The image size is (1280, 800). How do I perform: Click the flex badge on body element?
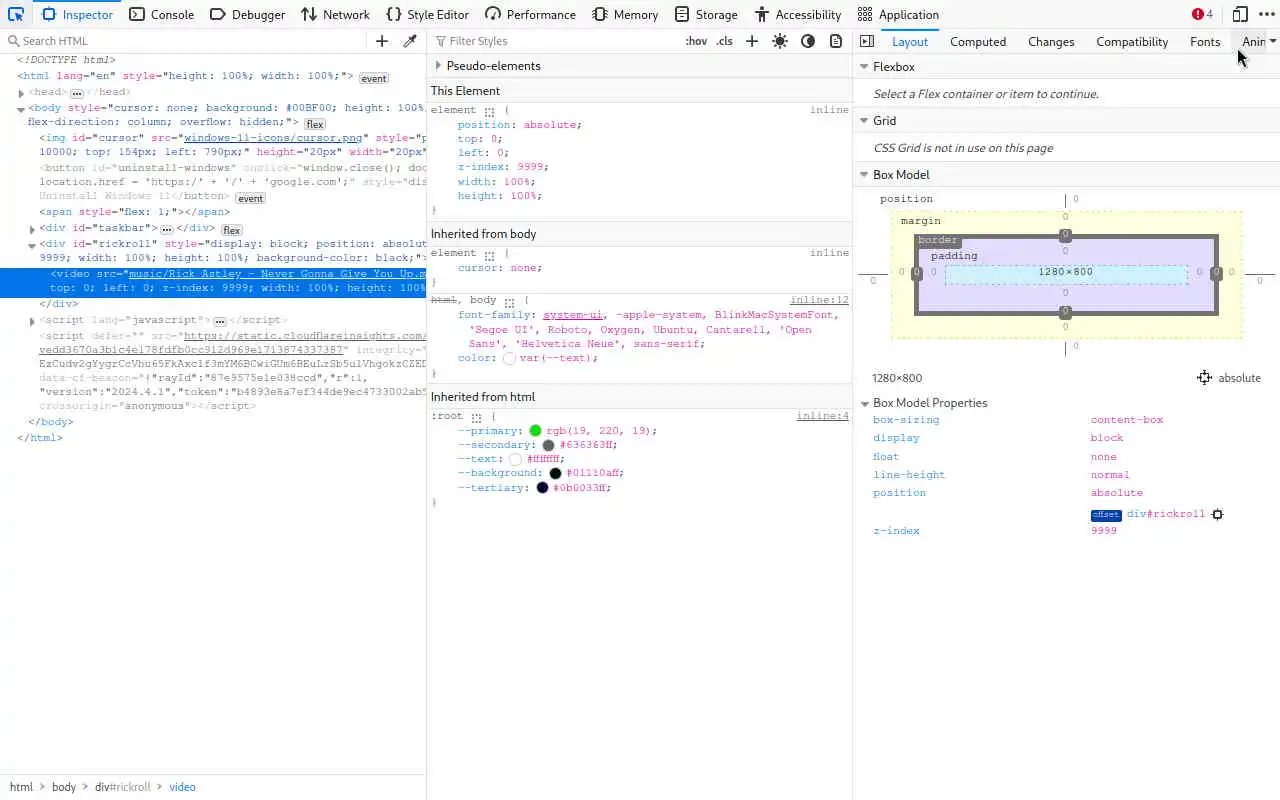coord(315,124)
